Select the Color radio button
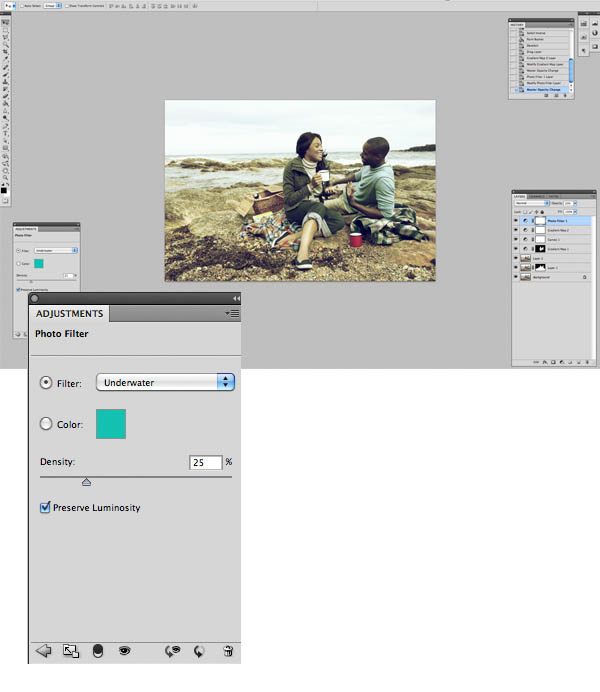This screenshot has width=600, height=692. pos(46,424)
